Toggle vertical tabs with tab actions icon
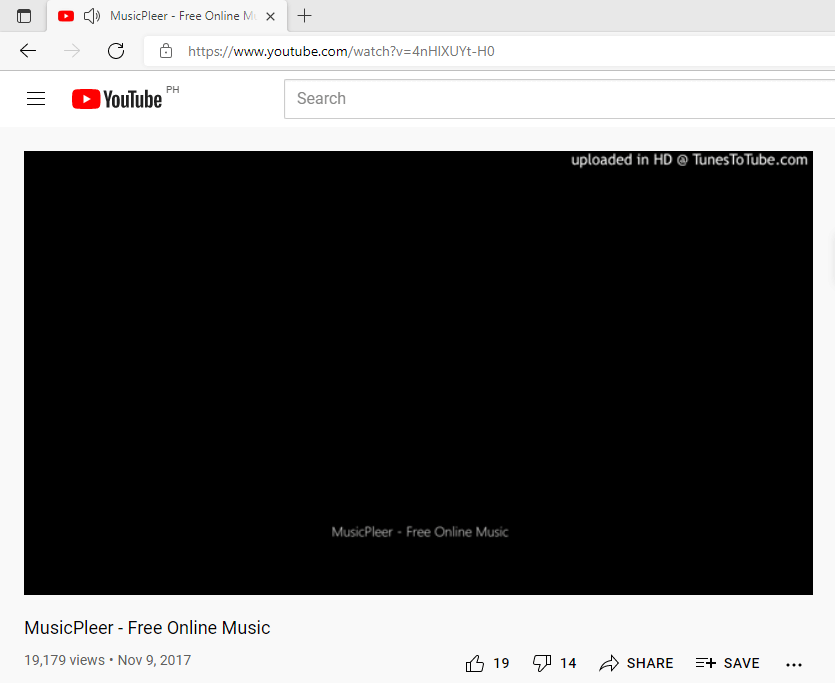The image size is (835, 683). [x=23, y=16]
